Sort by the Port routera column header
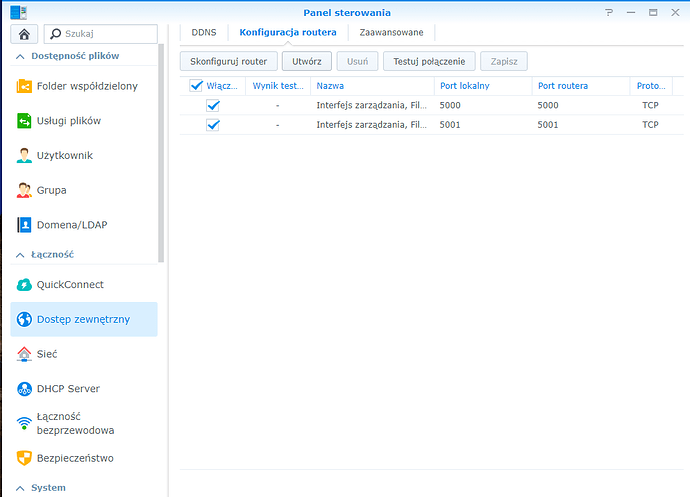This screenshot has width=690, height=497. pos(581,86)
